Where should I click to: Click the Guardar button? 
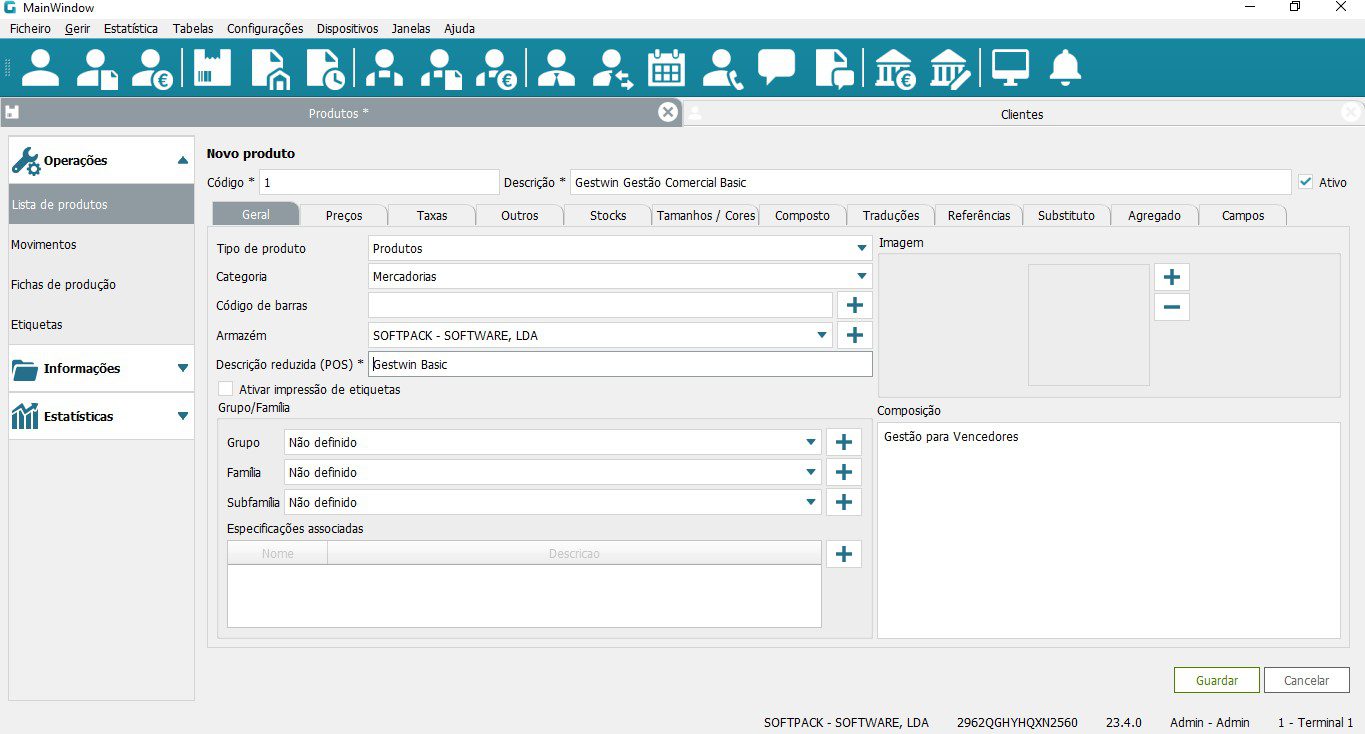point(1217,680)
